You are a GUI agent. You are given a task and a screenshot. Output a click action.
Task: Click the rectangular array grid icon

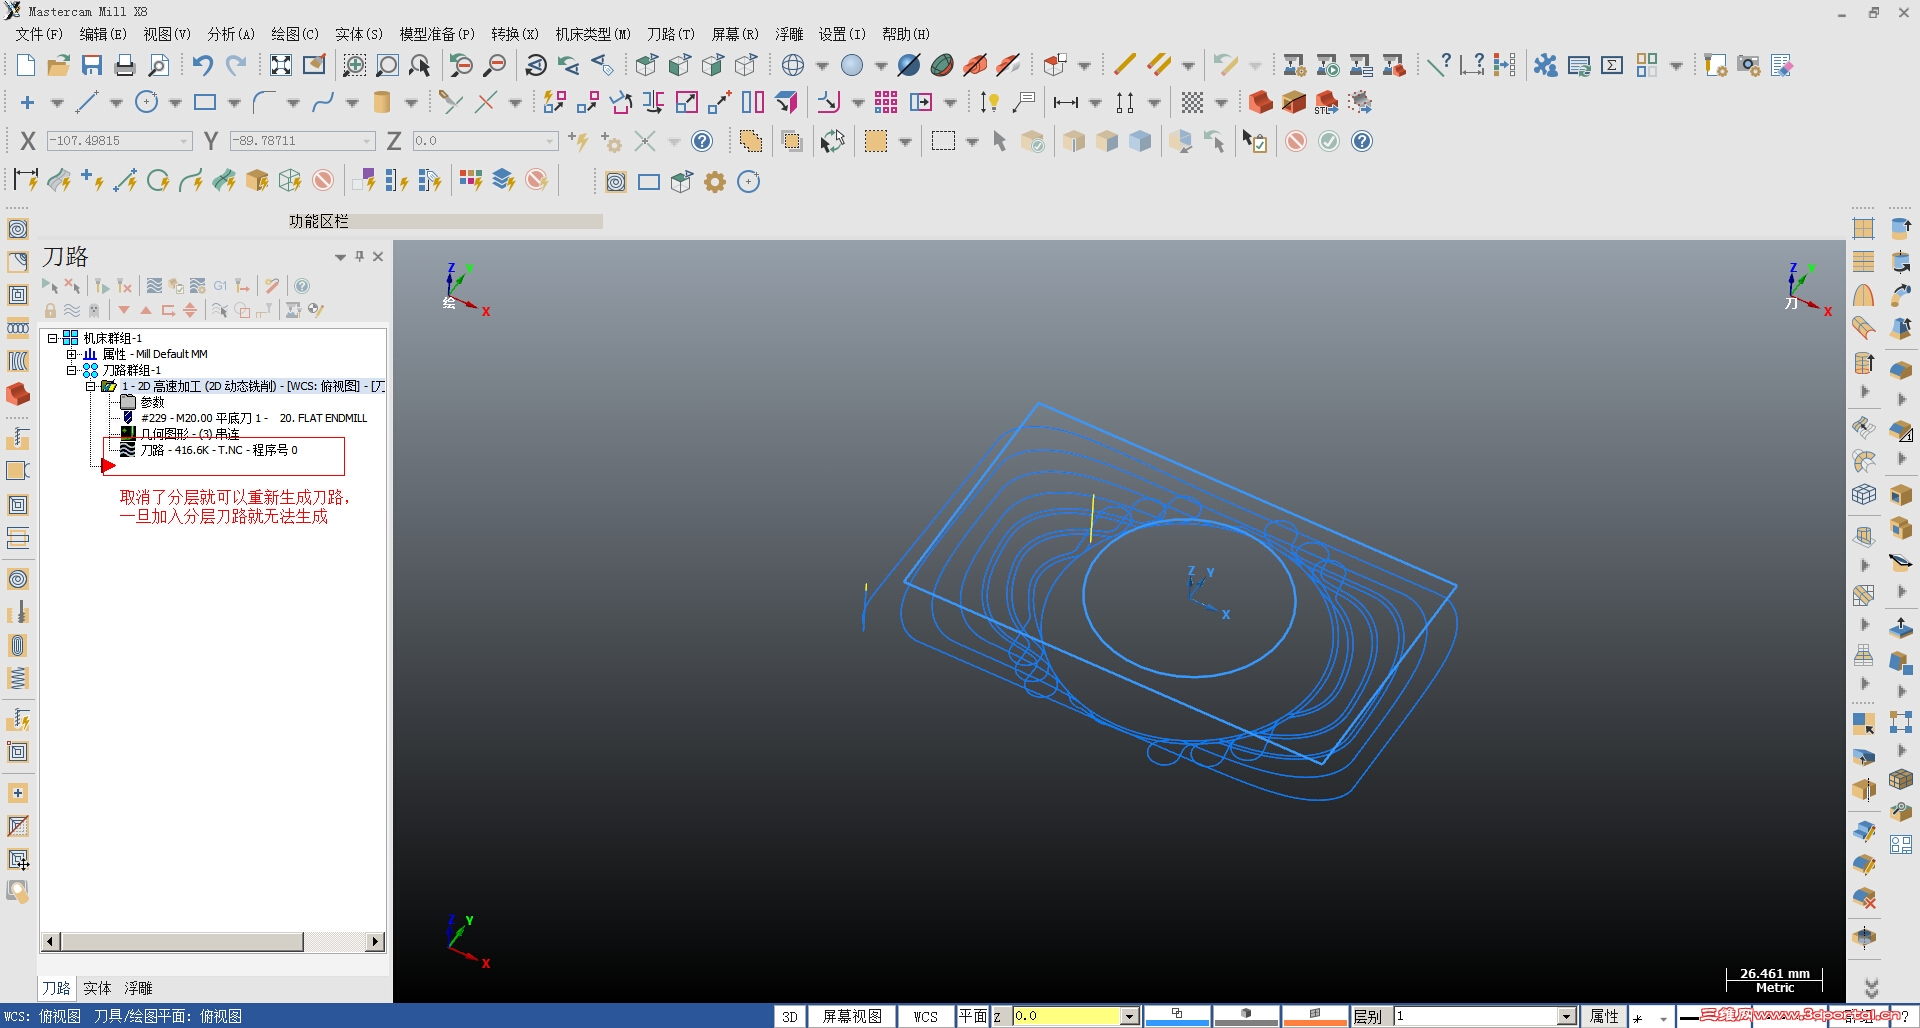886,102
